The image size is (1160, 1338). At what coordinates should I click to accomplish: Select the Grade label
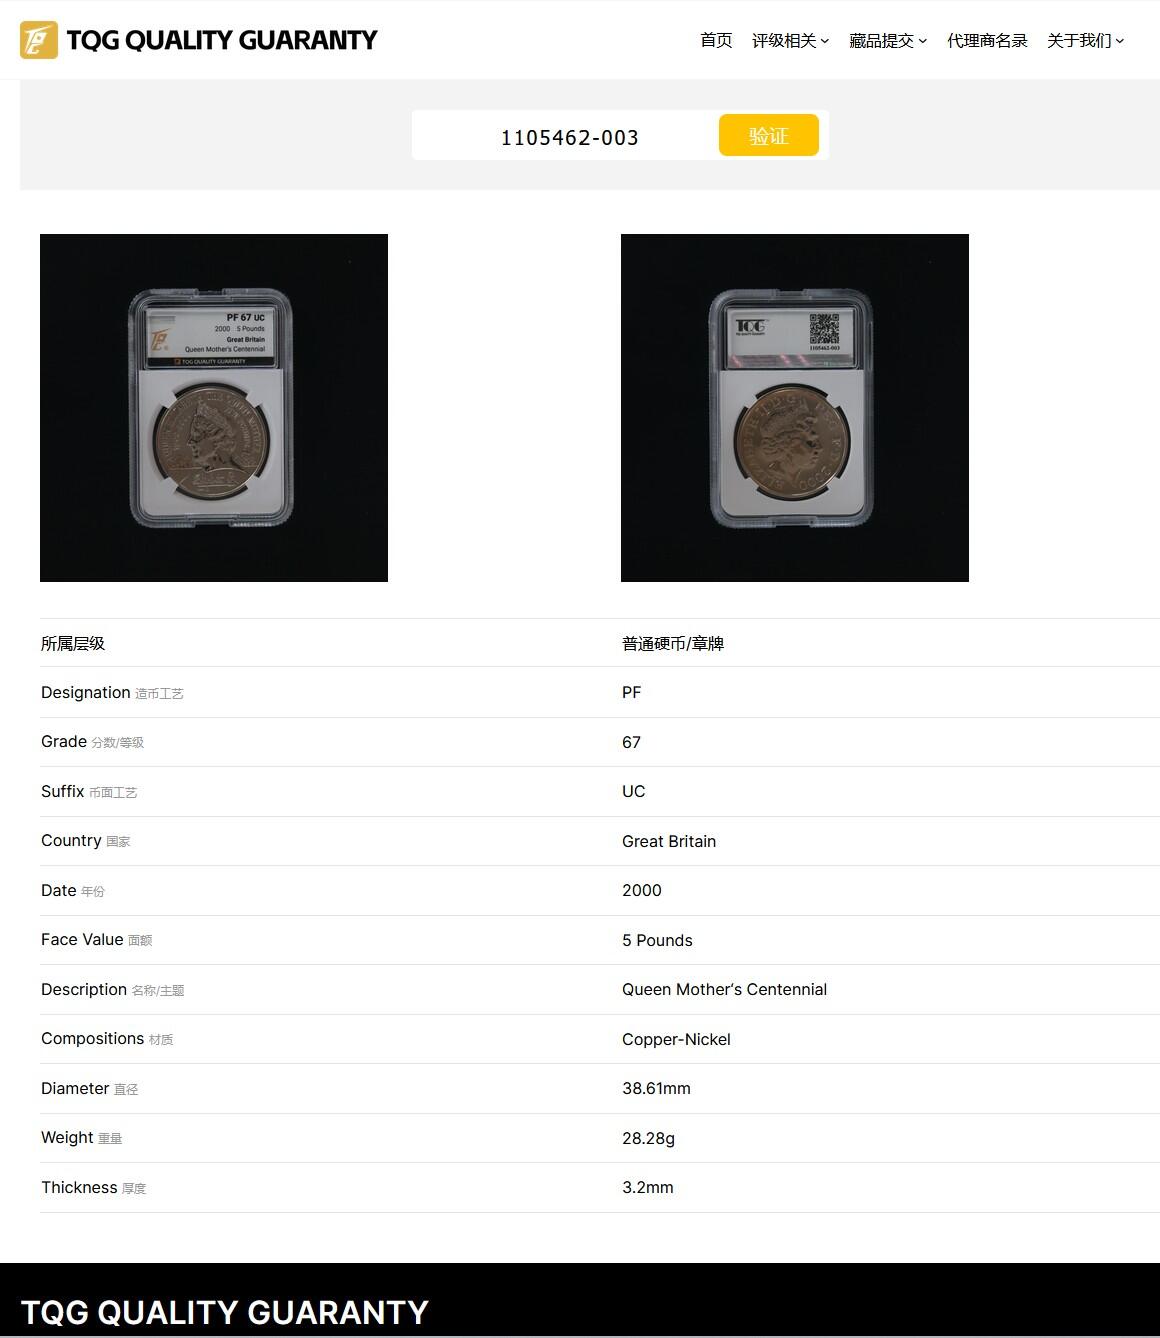[x=64, y=741]
